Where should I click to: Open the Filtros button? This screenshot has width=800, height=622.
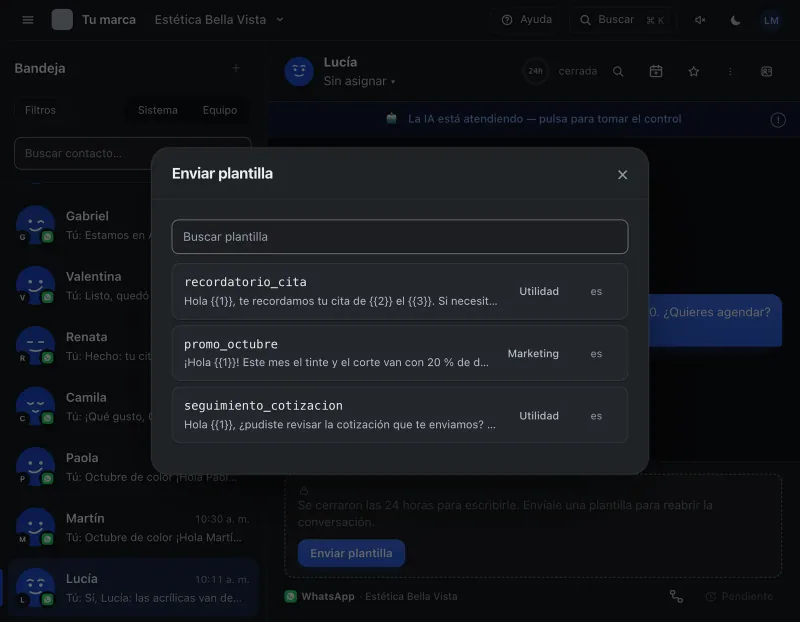(40, 110)
